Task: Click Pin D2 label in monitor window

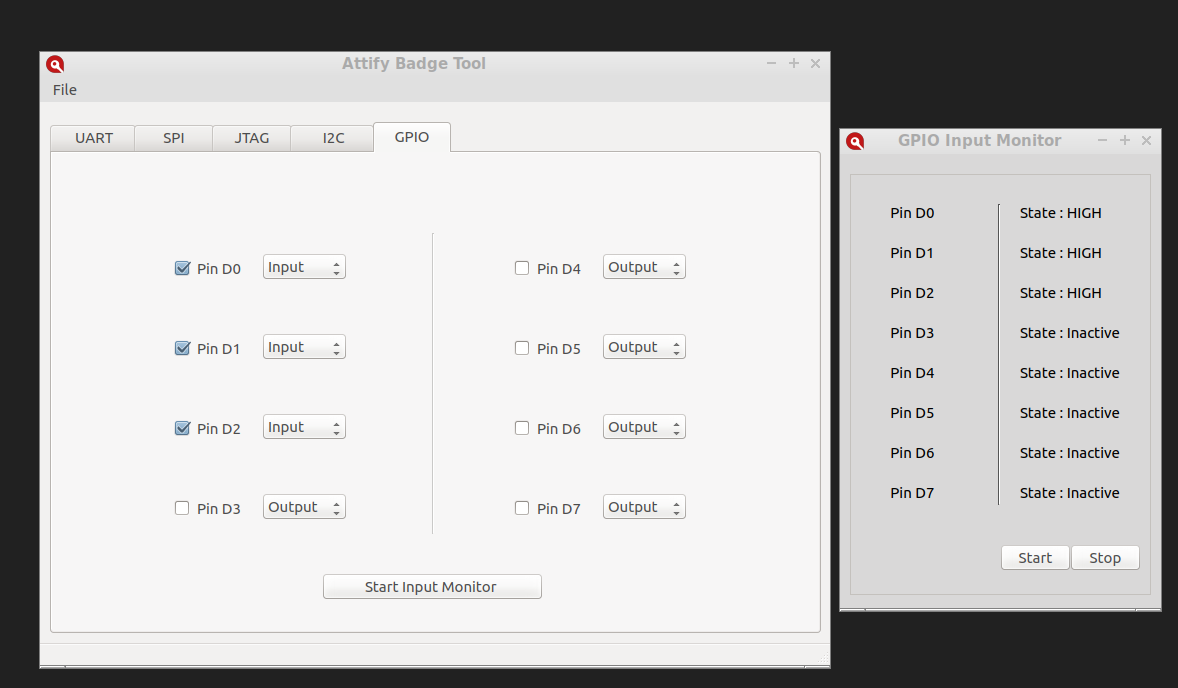Action: coord(912,293)
